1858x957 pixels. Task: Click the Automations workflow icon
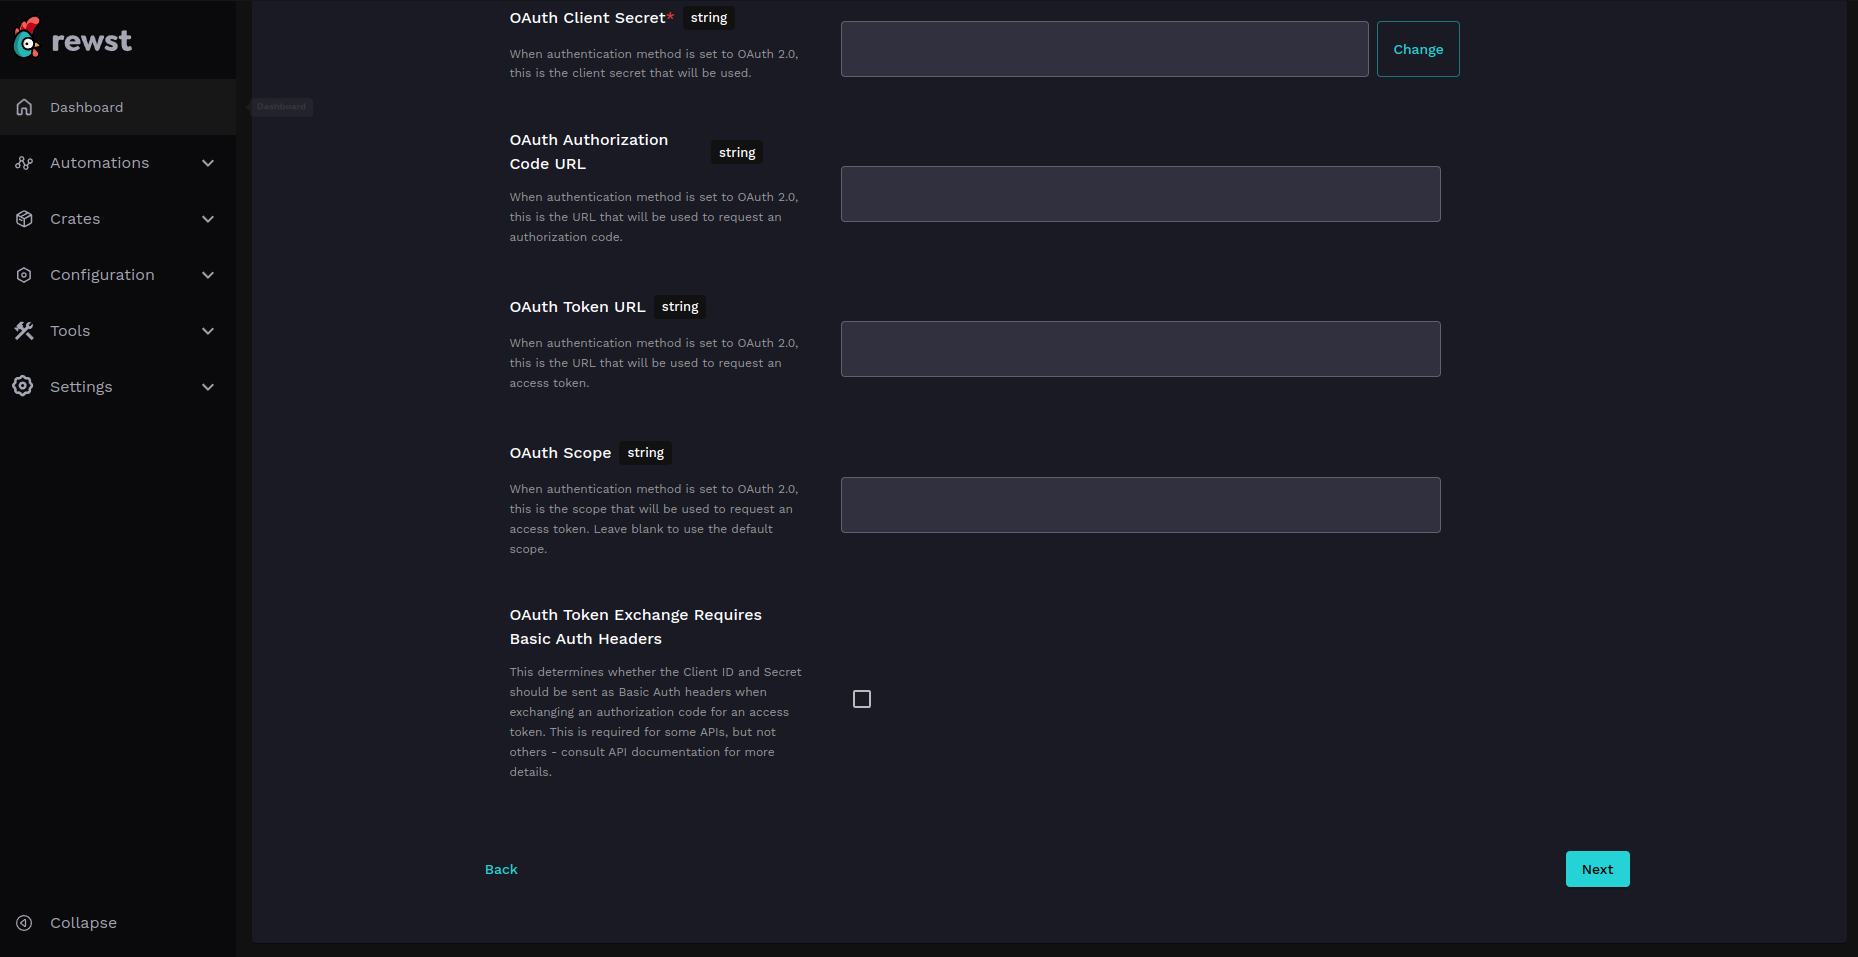click(25, 163)
